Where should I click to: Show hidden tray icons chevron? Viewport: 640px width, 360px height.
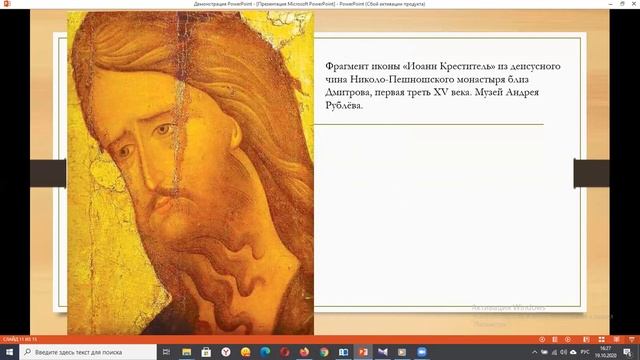point(535,352)
